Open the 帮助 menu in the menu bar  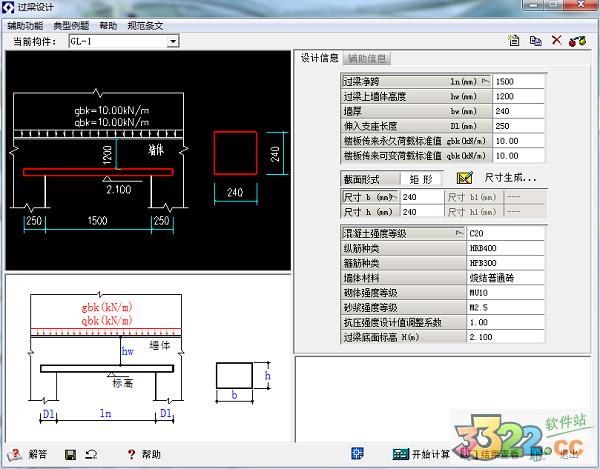(108, 26)
